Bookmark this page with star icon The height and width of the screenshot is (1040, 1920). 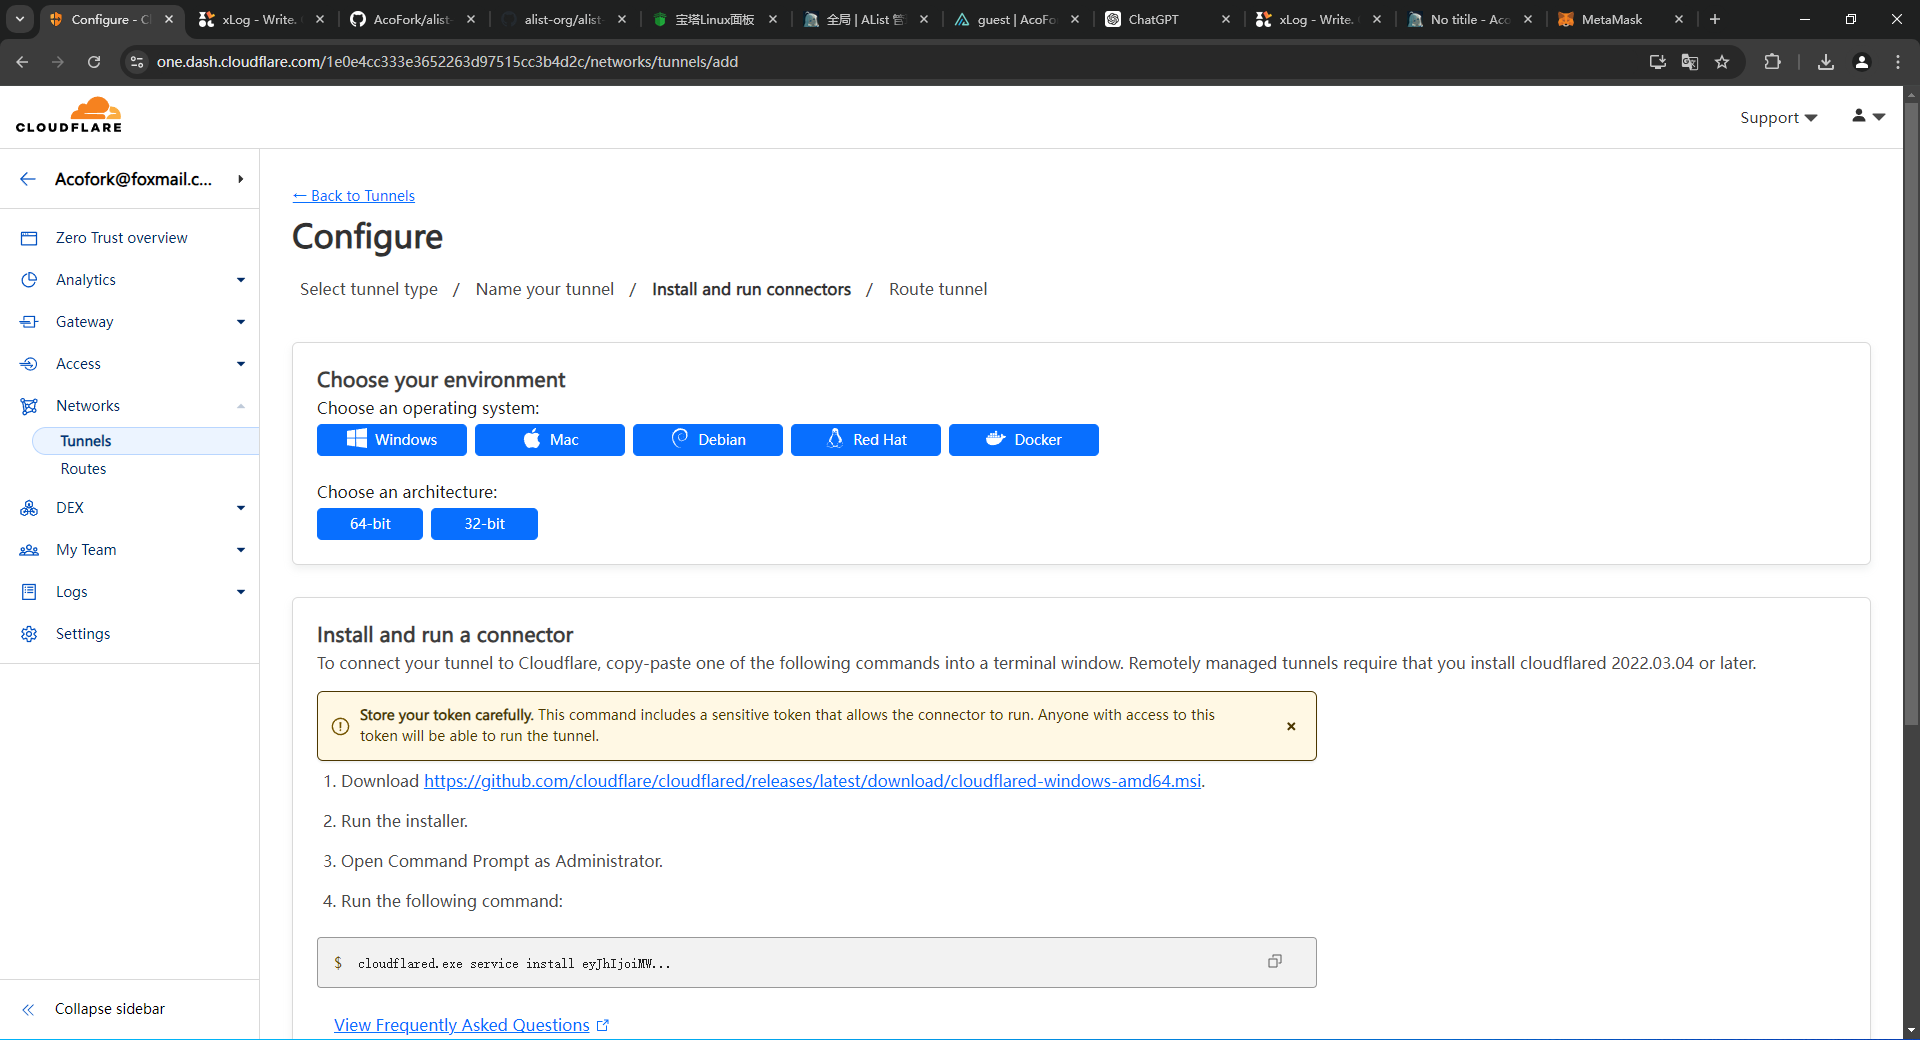pyautogui.click(x=1722, y=62)
